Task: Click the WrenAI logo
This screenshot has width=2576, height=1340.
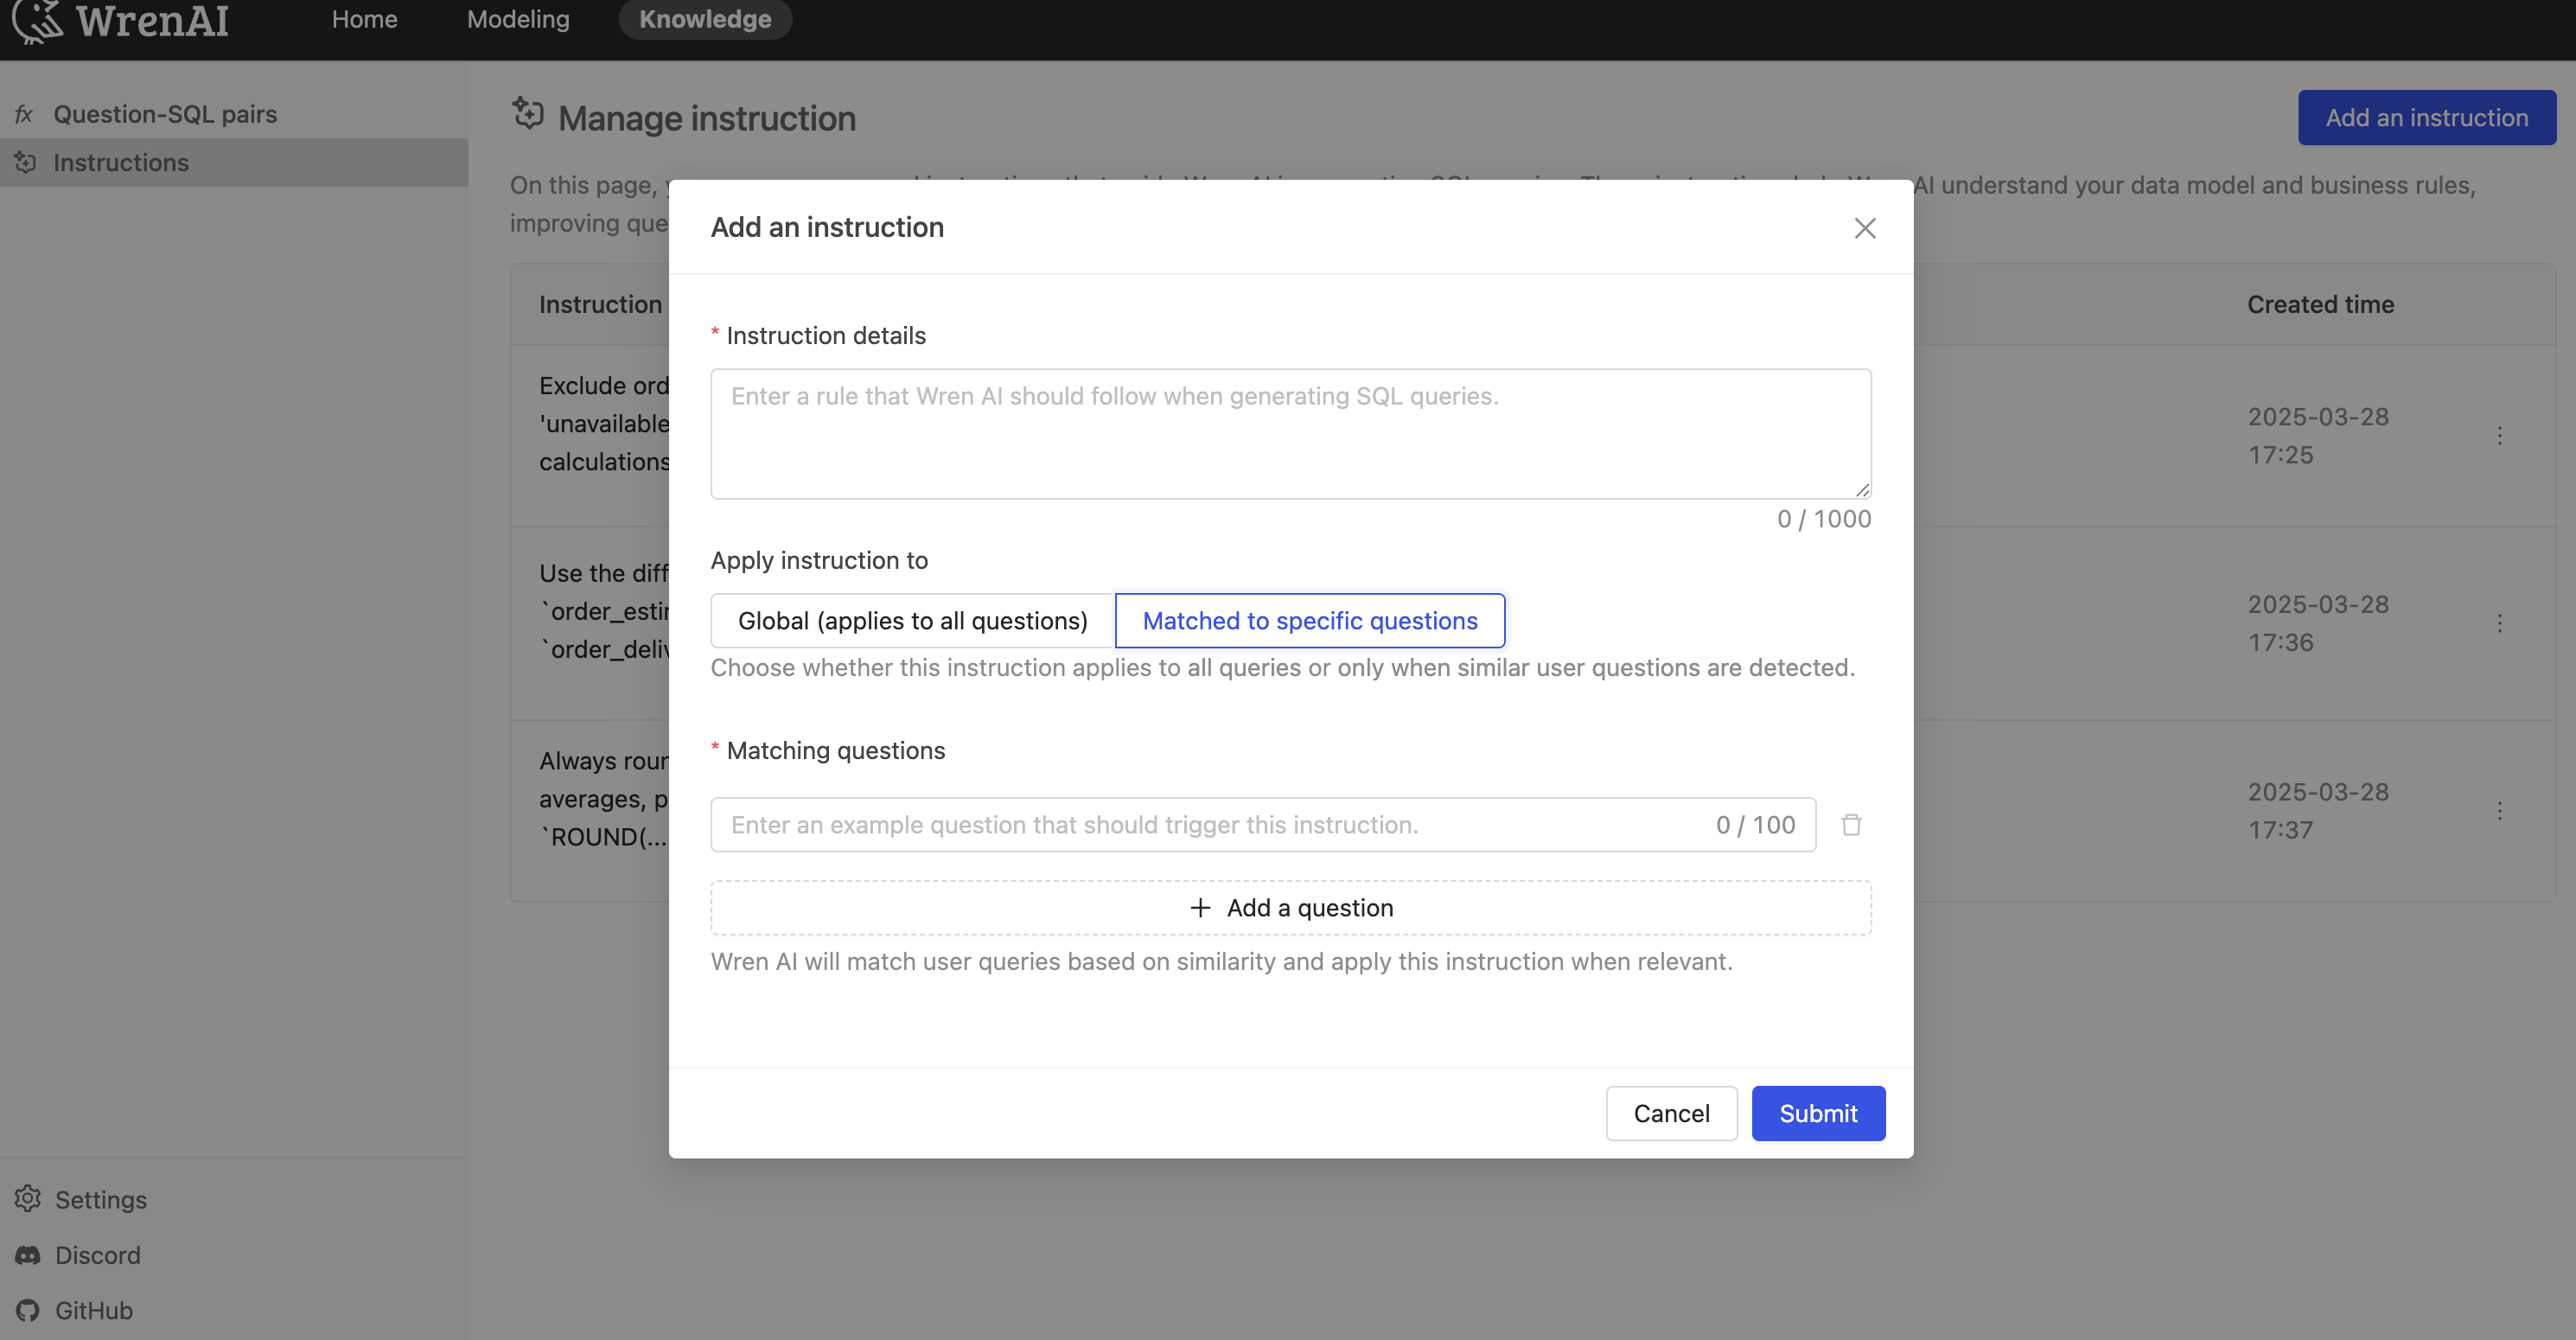Action: [121, 20]
